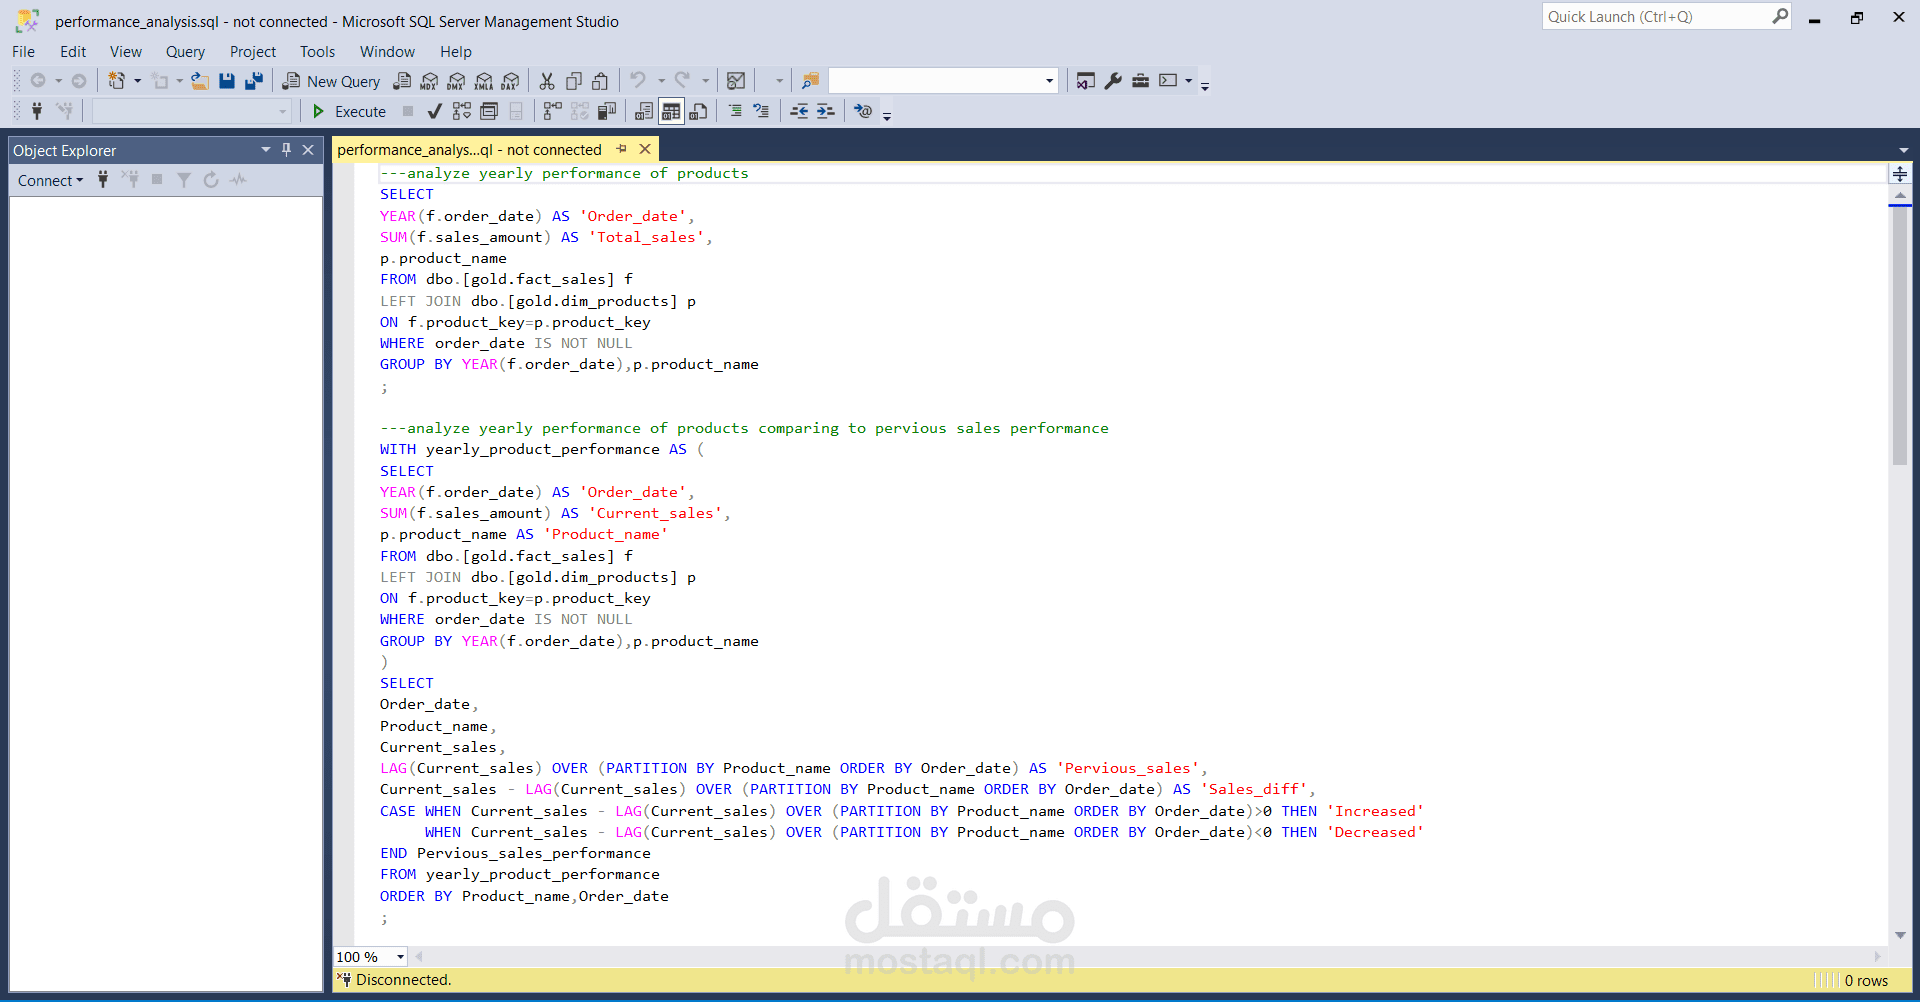
Task: Click the Paste icon
Action: [x=600, y=81]
